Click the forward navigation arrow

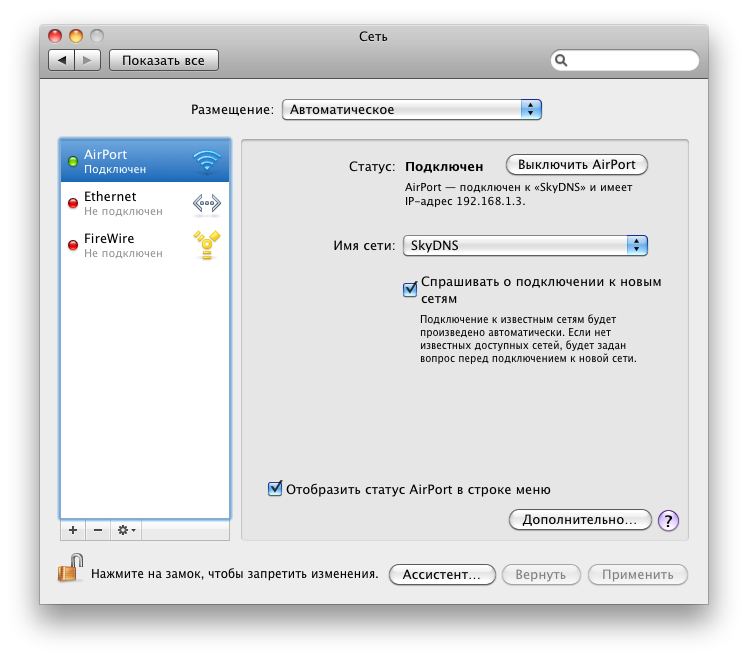(x=87, y=60)
